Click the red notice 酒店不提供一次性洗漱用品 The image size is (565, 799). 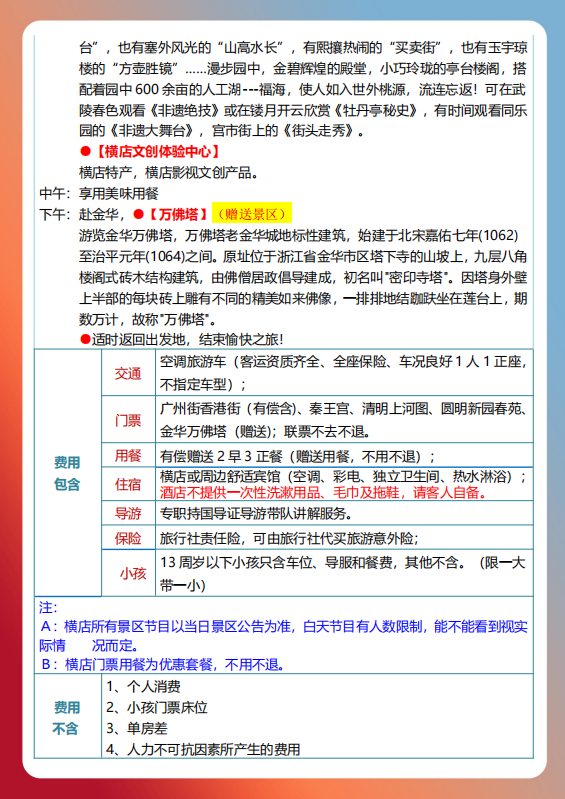coord(323,493)
